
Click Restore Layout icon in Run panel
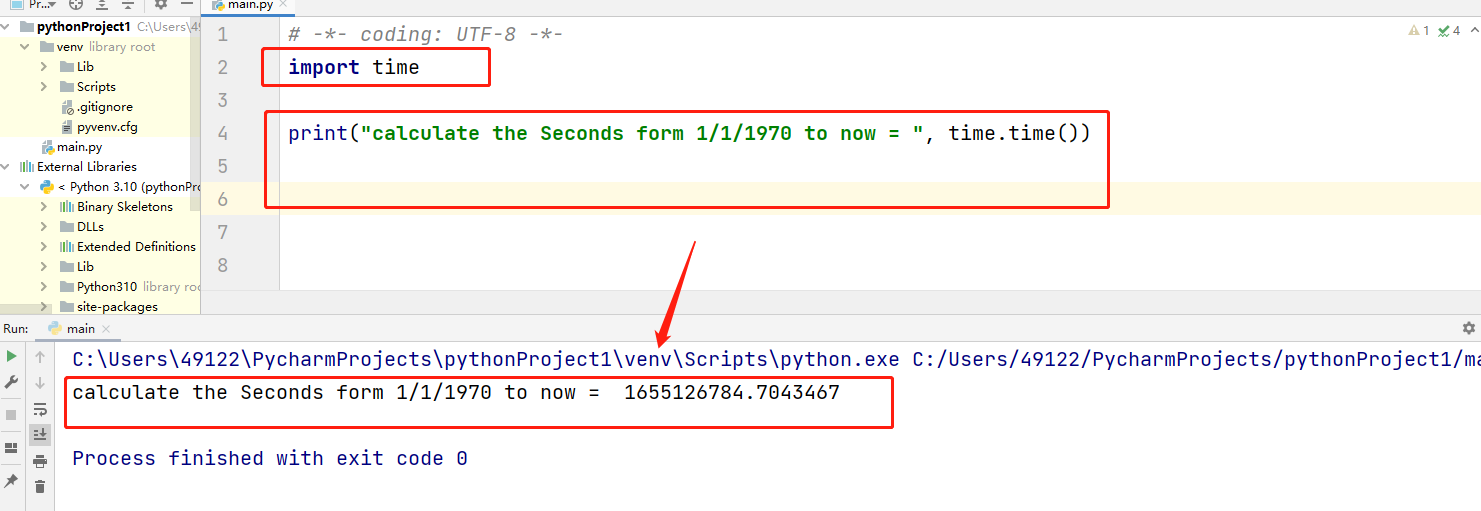11,448
